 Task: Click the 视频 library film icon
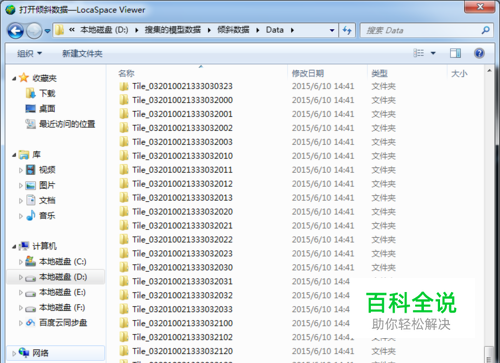[x=31, y=170]
